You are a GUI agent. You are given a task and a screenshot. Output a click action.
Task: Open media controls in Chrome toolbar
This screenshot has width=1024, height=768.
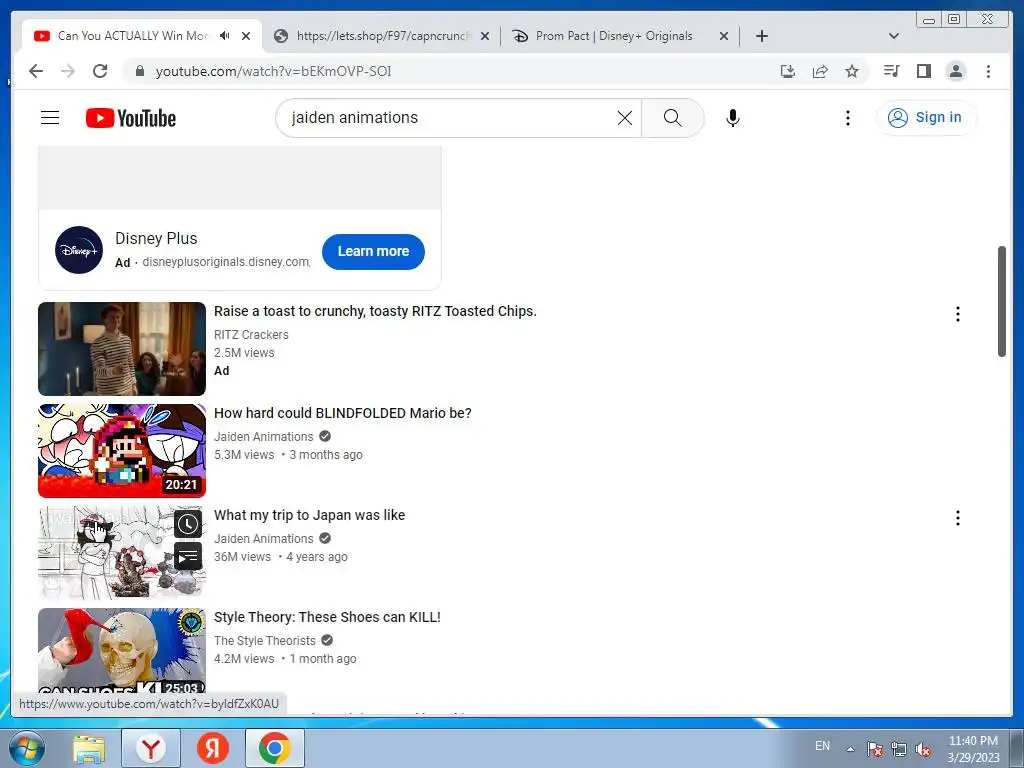click(x=891, y=71)
